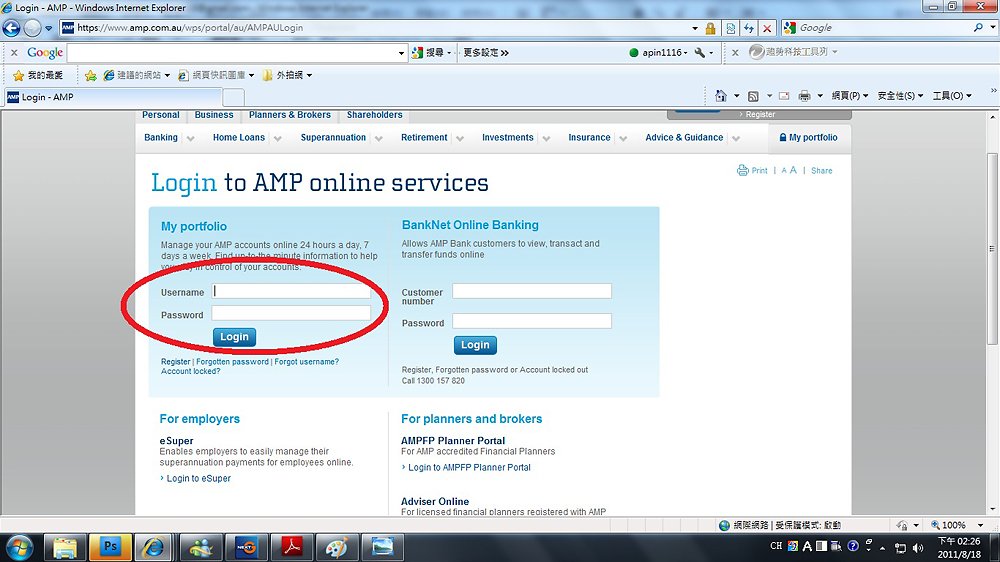This screenshot has width=1000, height=562.
Task: Open the Investments navigation item
Action: (508, 137)
